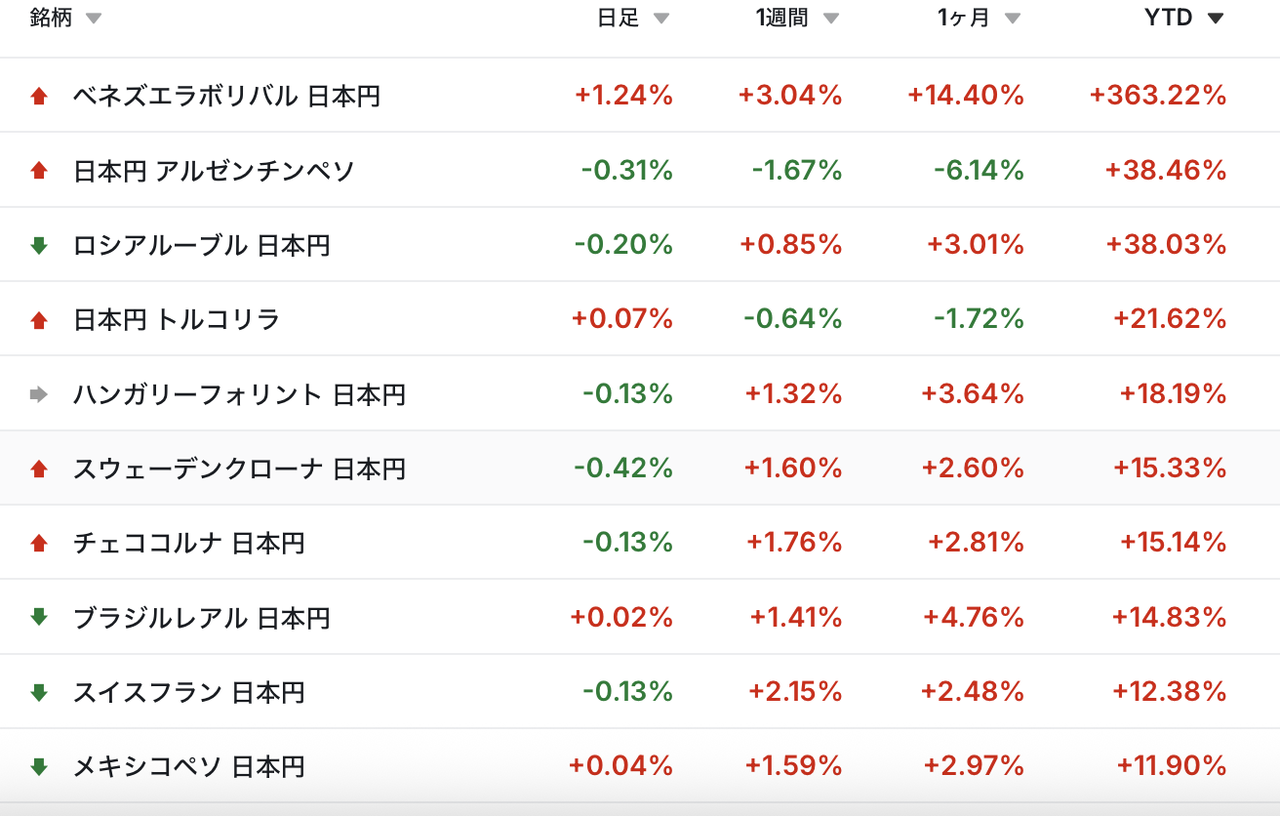Viewport: 1280px width, 816px height.
Task: Click red up arrow beside チェココルナ 日本円
Action: point(39,543)
